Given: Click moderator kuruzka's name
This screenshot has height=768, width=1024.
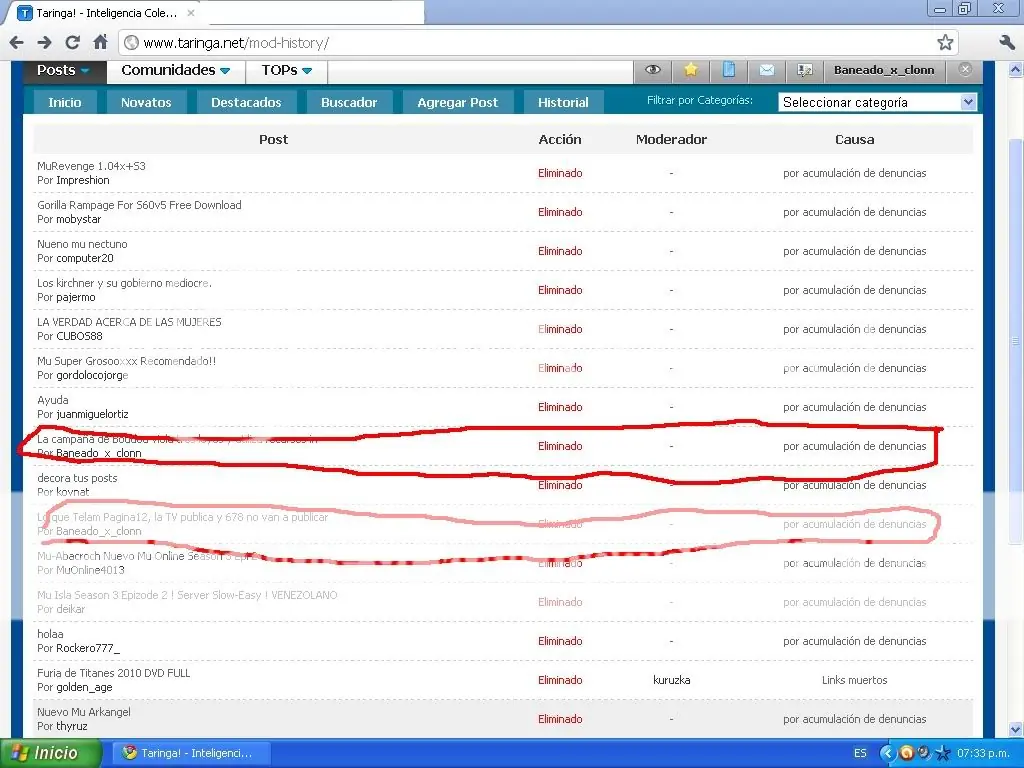Looking at the screenshot, I should [671, 680].
